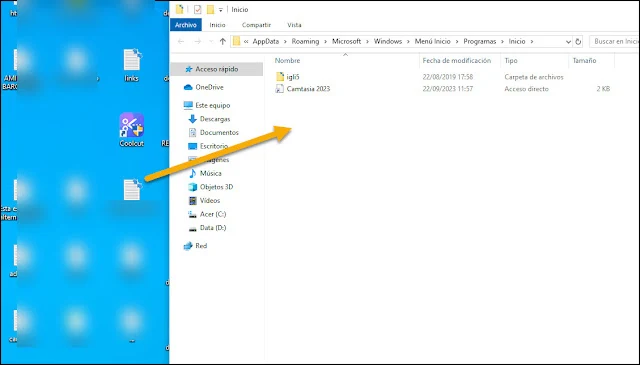The image size is (640, 365).
Task: Click the Este equipo computer icon
Action: 188,105
